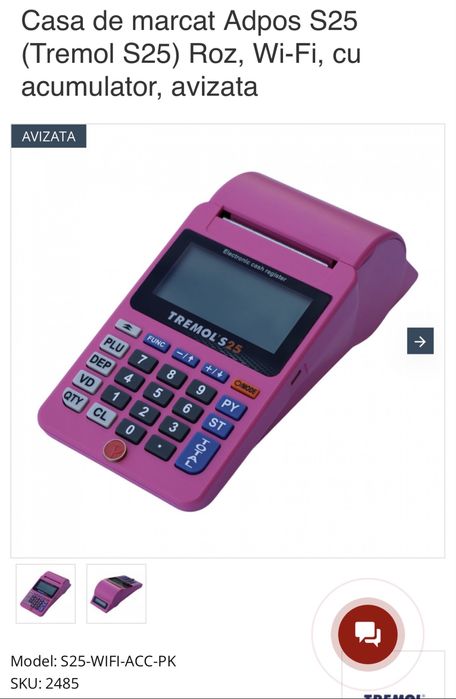
Task: Click the Tremol S25 logo on device
Action: [x=204, y=333]
